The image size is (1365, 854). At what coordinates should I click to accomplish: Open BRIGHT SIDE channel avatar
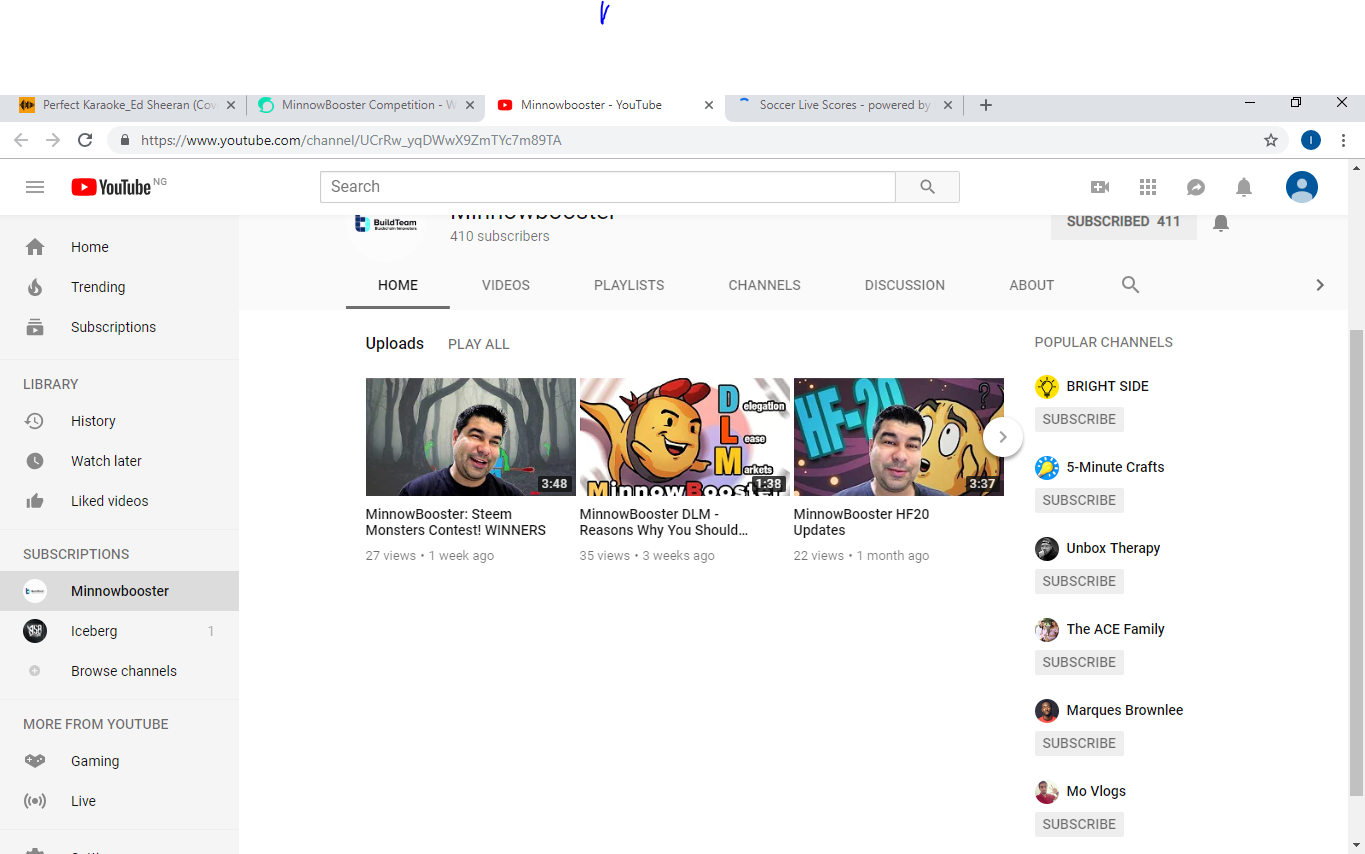tap(1047, 387)
